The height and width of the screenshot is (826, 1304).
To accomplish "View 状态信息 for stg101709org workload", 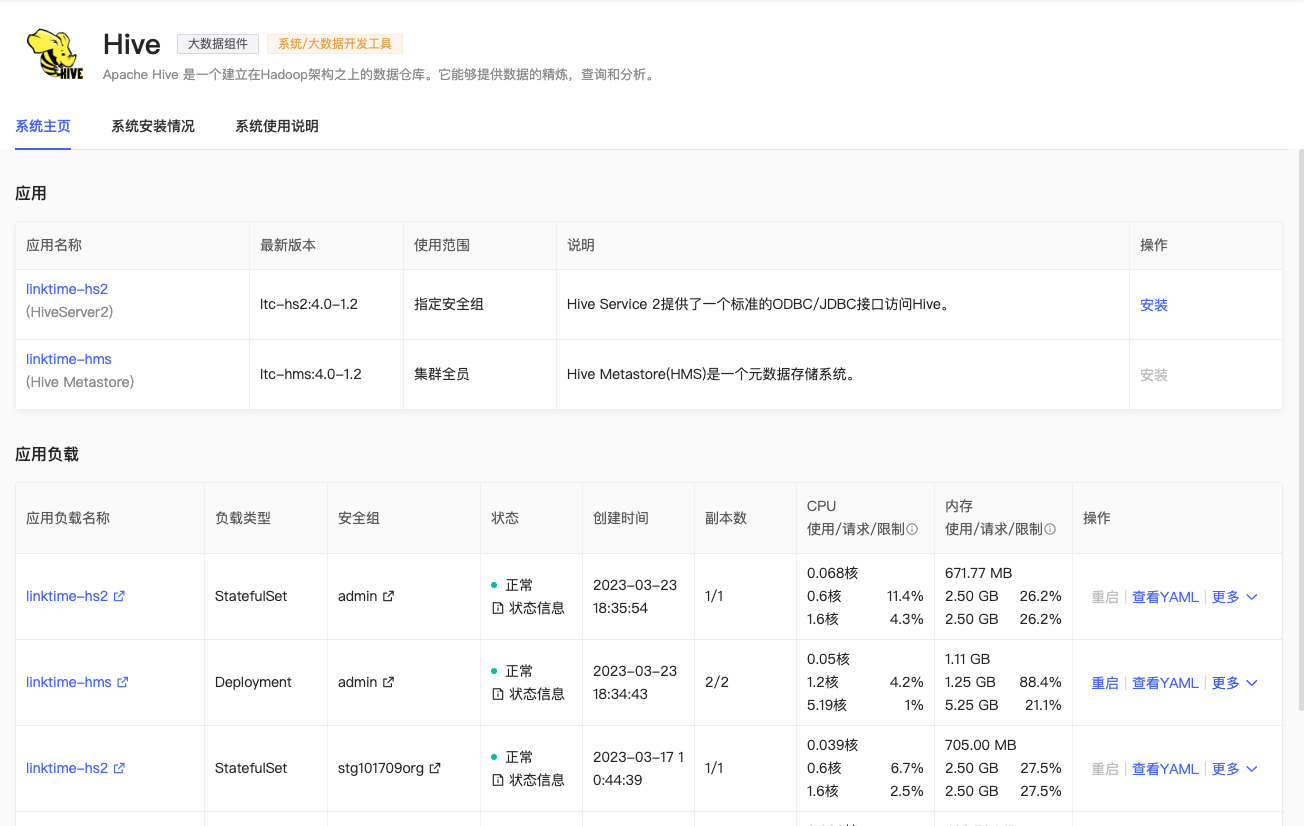I will pyautogui.click(x=528, y=780).
